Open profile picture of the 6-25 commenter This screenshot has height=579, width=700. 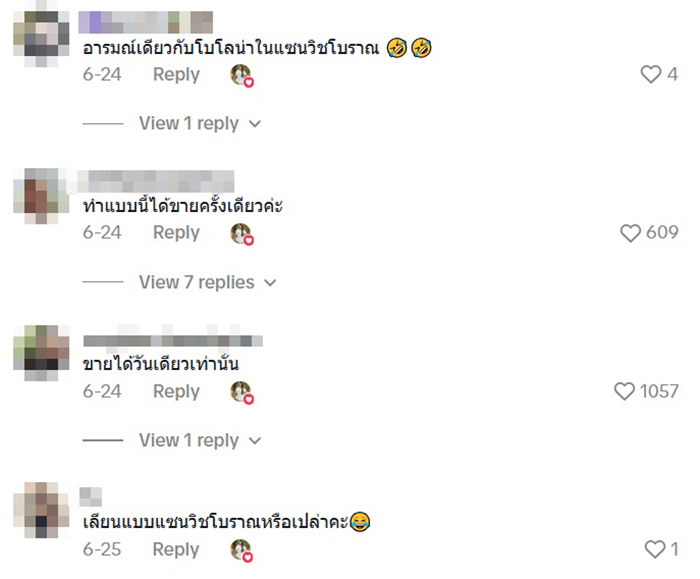coord(41,510)
